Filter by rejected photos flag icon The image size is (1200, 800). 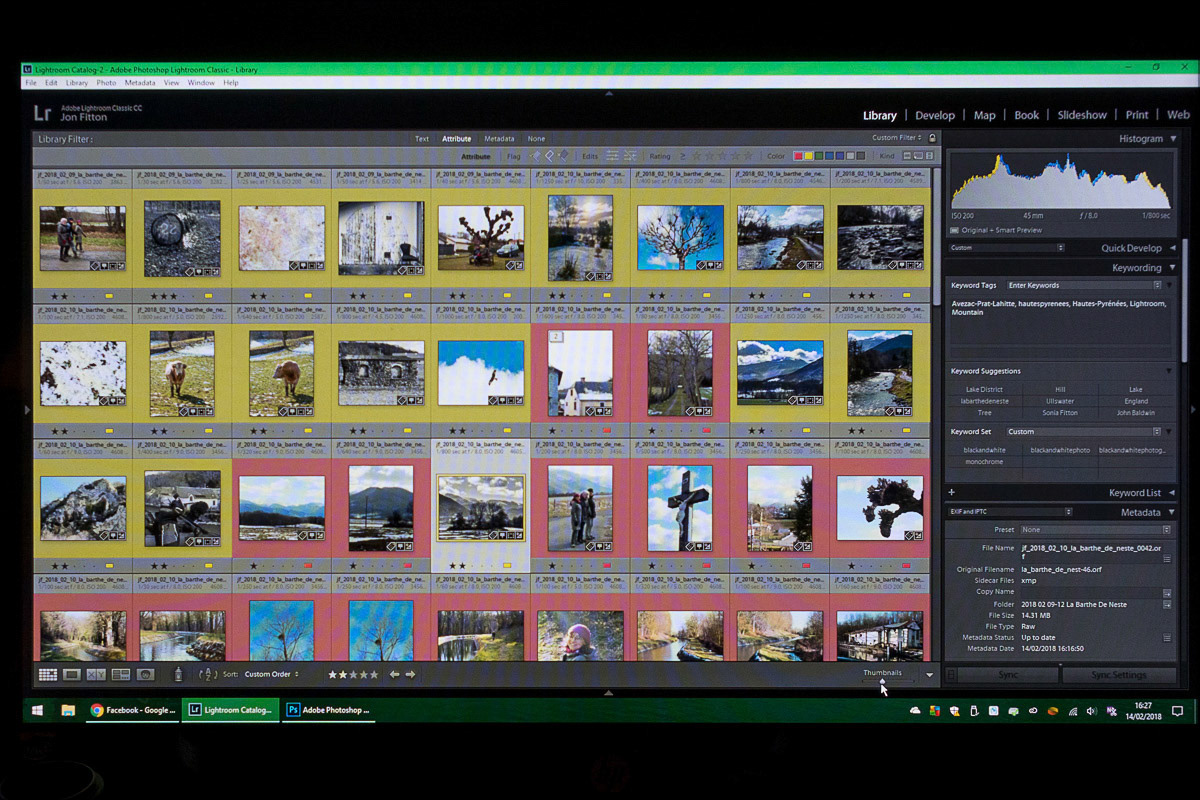(x=563, y=156)
